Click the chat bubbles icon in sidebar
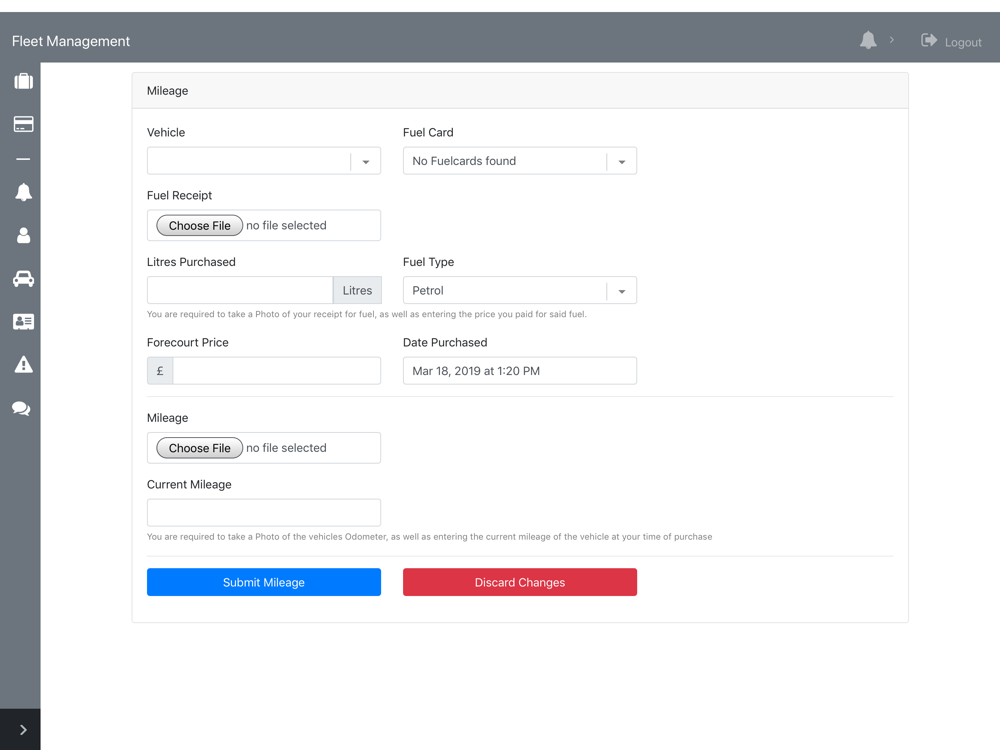1000x750 pixels. [21, 408]
